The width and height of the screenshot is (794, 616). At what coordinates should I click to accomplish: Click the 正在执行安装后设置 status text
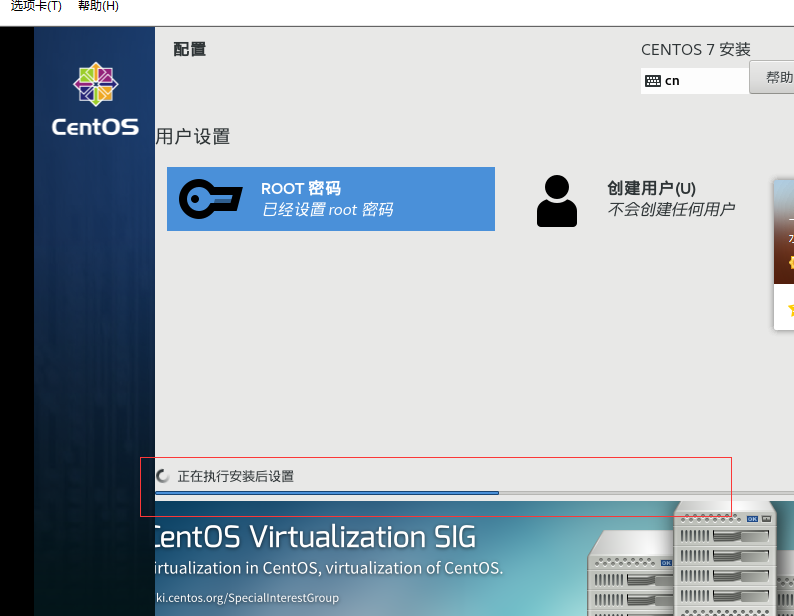point(235,476)
